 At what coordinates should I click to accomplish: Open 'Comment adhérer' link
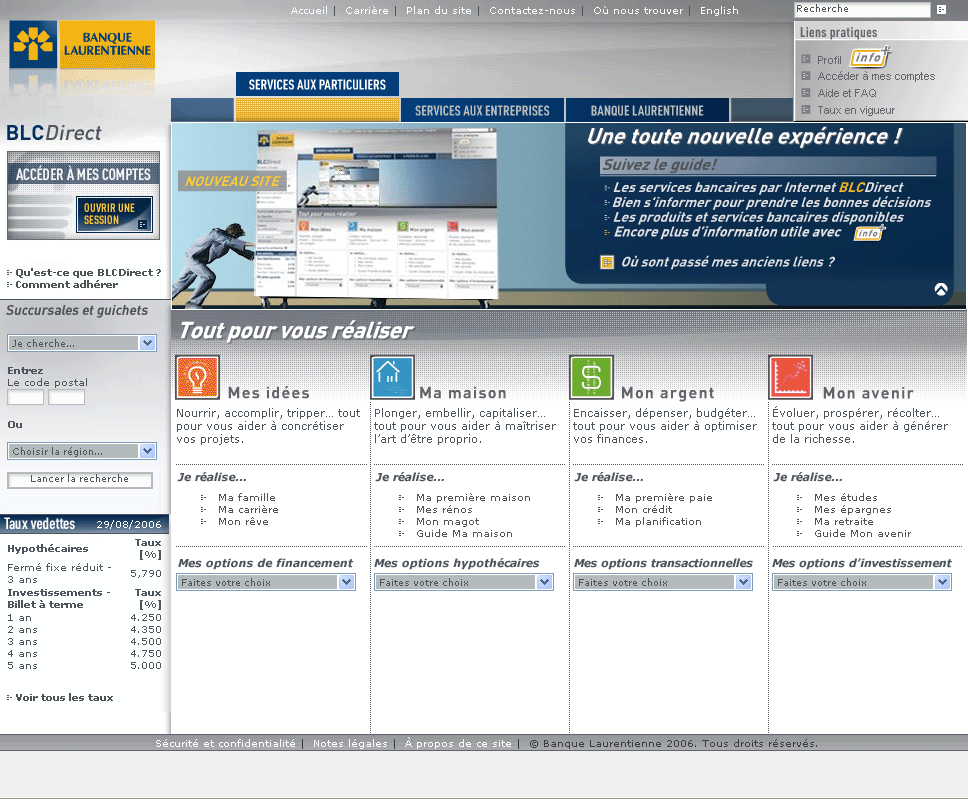click(67, 285)
